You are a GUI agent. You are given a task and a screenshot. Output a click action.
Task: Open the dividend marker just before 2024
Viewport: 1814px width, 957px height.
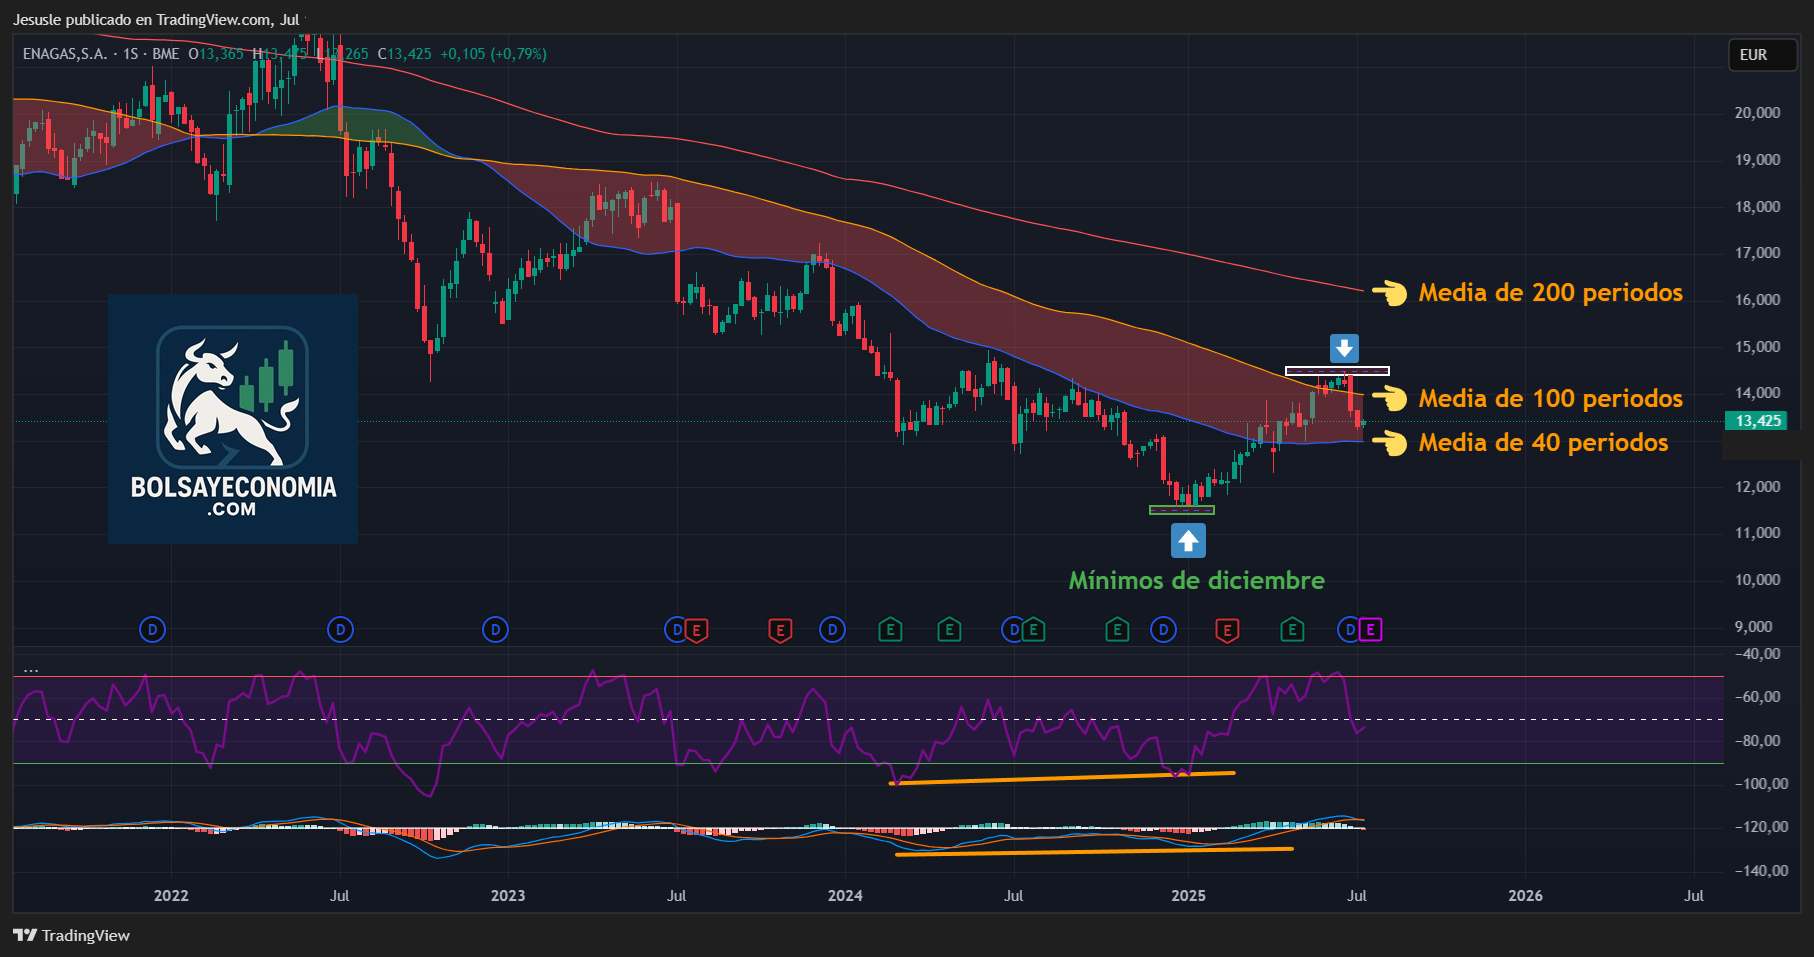coord(832,630)
